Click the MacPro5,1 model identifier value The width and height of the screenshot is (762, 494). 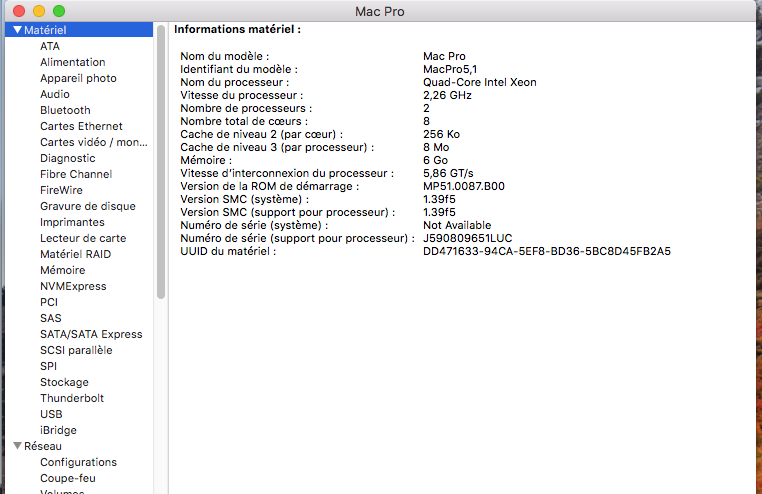click(450, 69)
